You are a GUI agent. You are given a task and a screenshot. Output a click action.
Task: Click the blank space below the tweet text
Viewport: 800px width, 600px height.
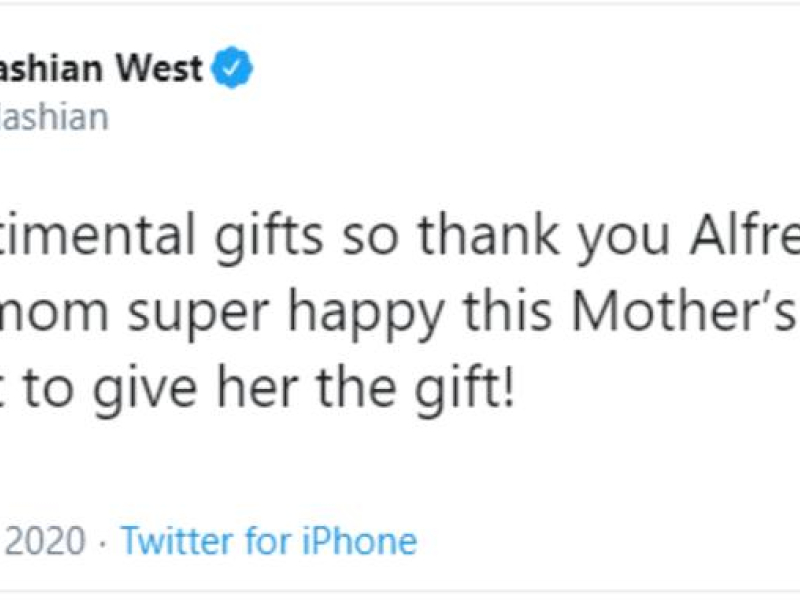point(400,465)
